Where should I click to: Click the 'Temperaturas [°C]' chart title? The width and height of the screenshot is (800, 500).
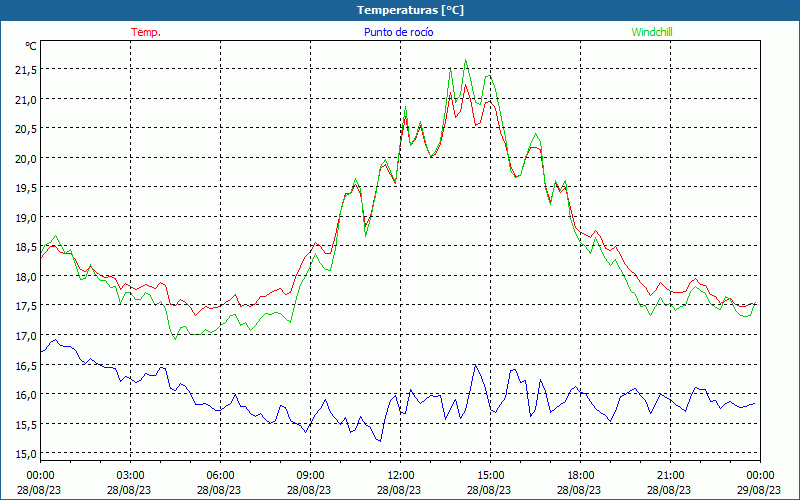pyautogui.click(x=410, y=10)
